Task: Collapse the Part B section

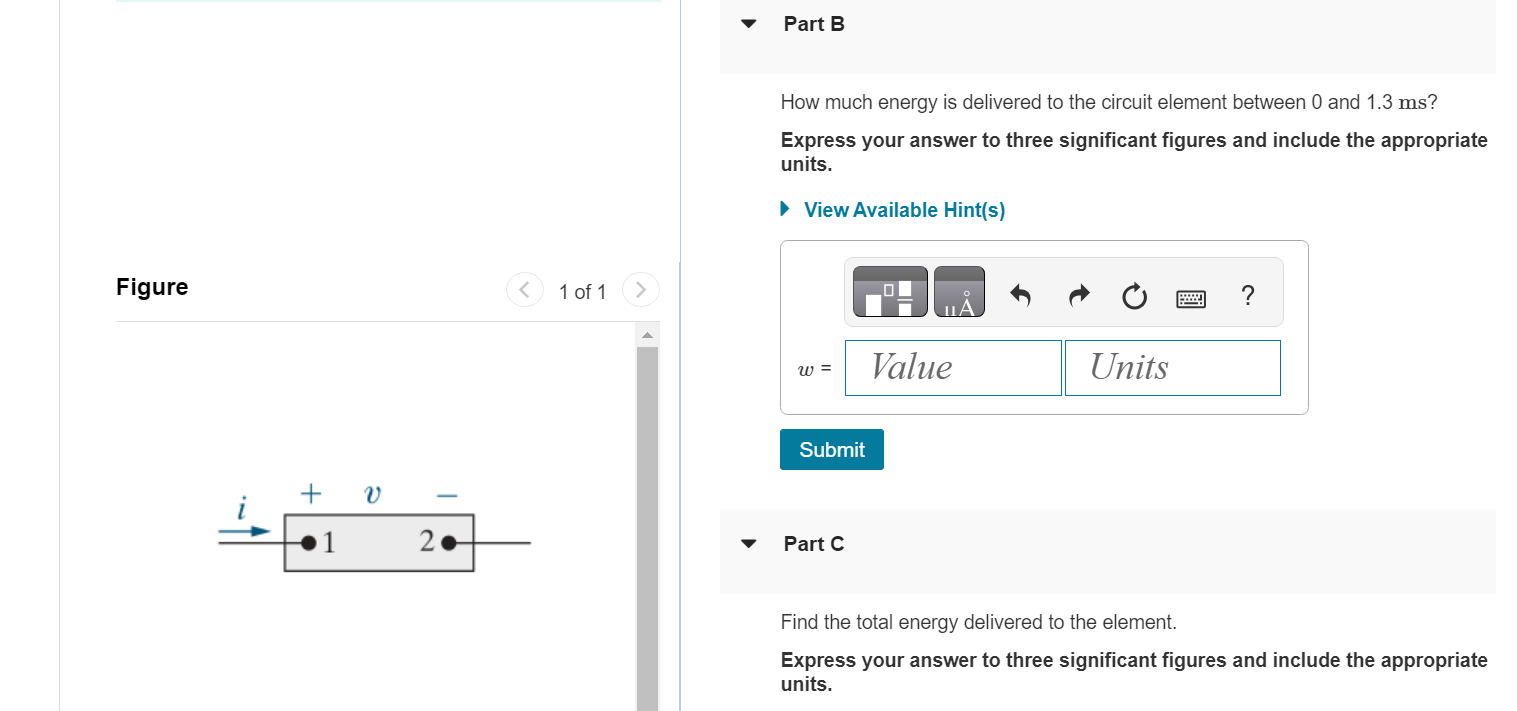Action: click(748, 23)
